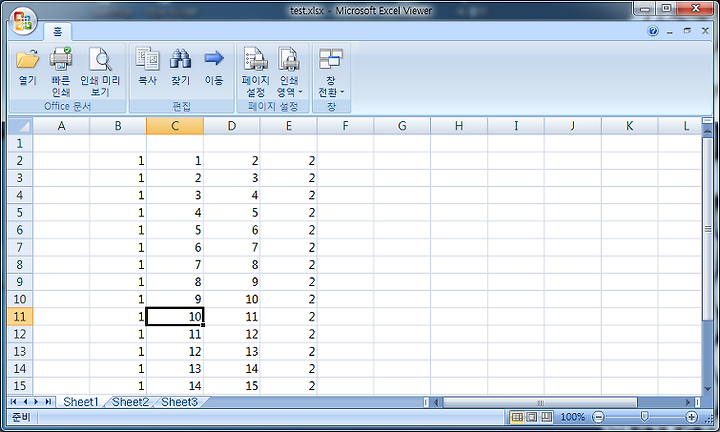Click the zoom slider handle
This screenshot has width=720, height=432.
[x=644, y=417]
